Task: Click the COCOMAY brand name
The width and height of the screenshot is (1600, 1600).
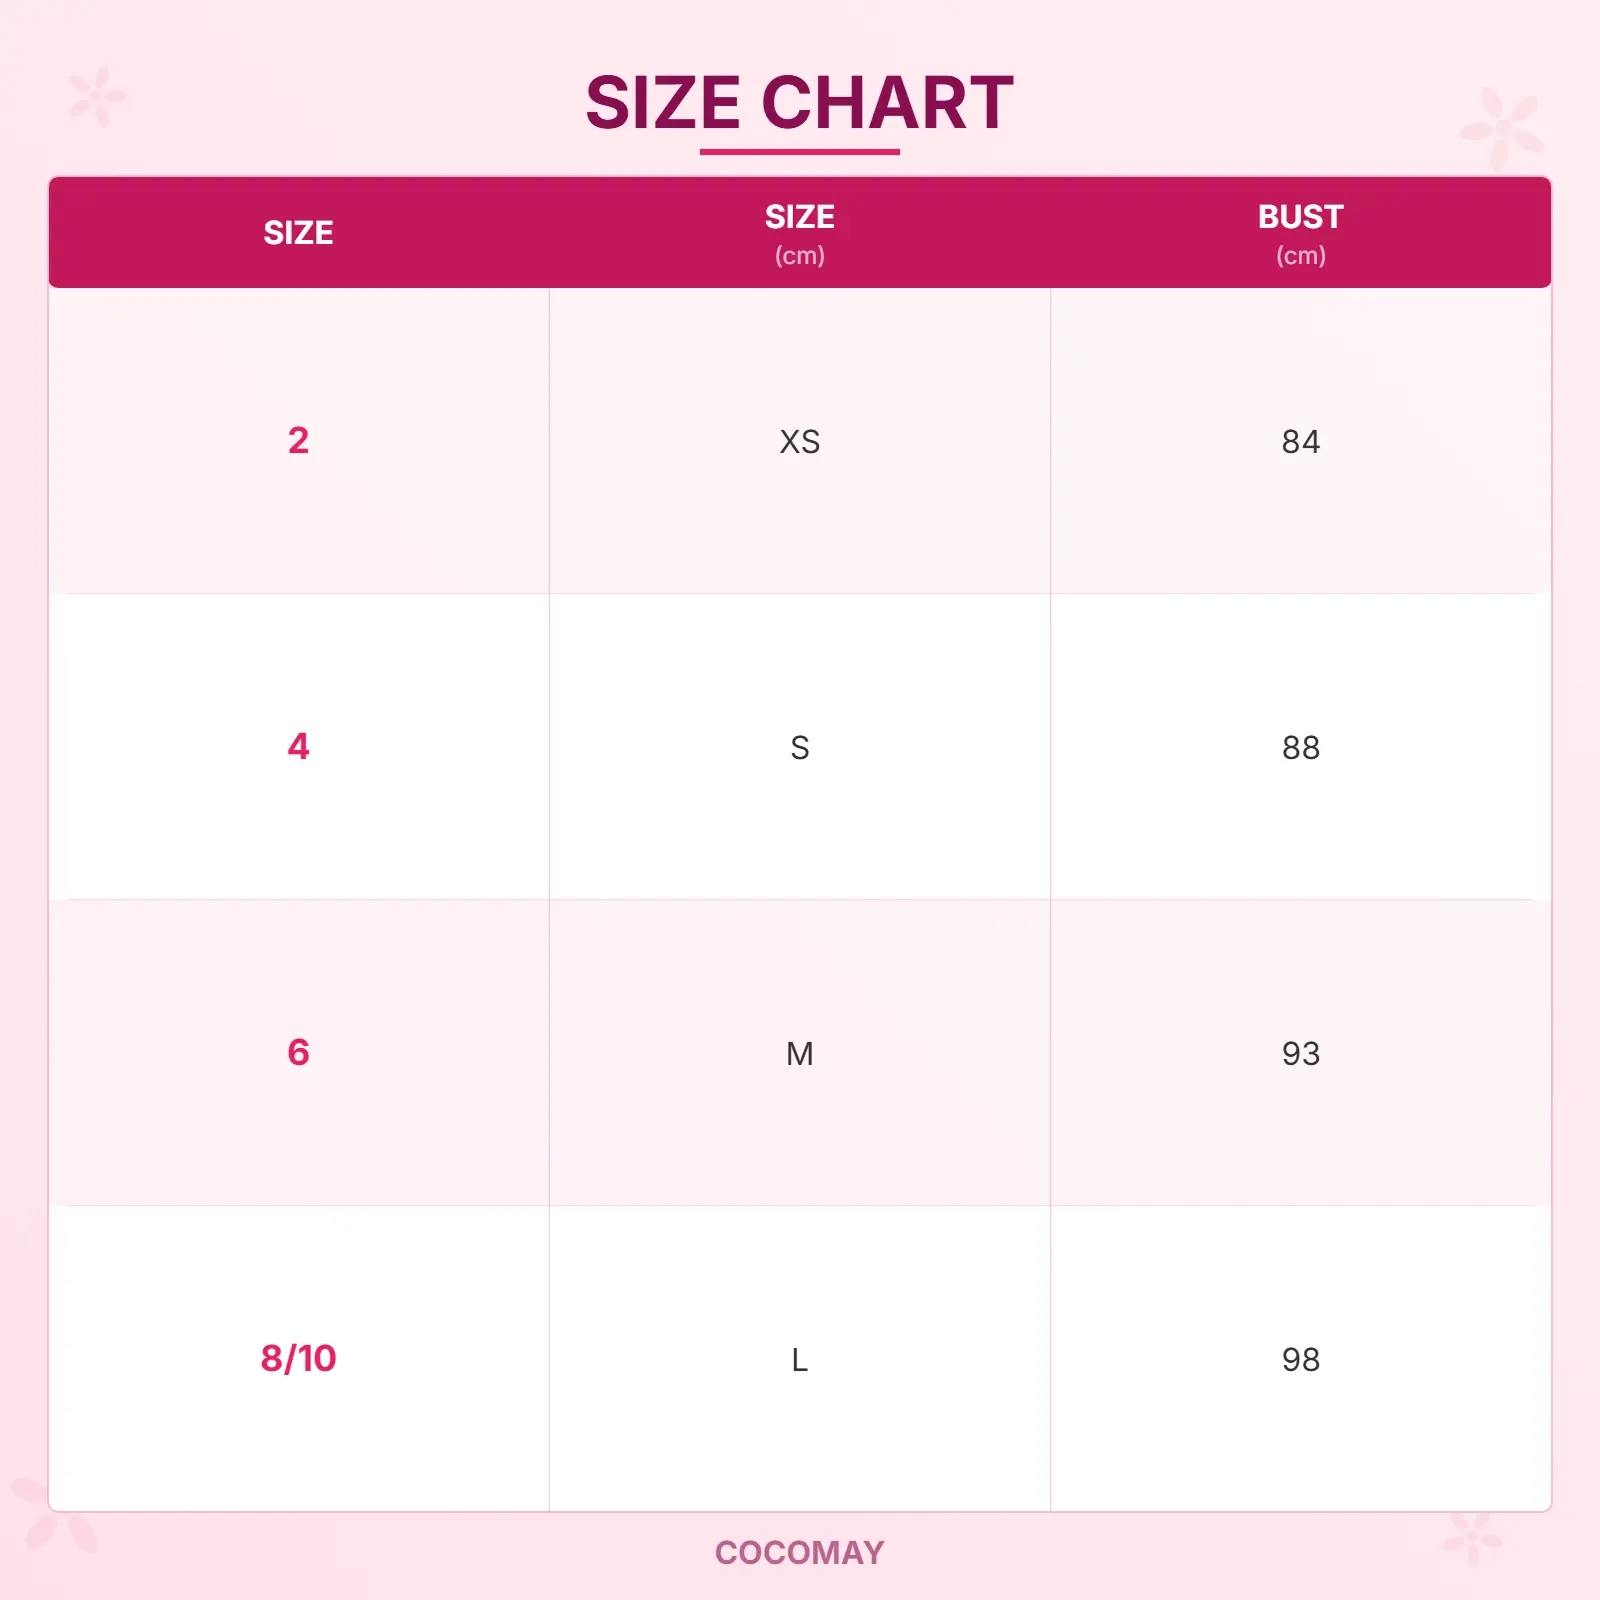Action: click(799, 1553)
